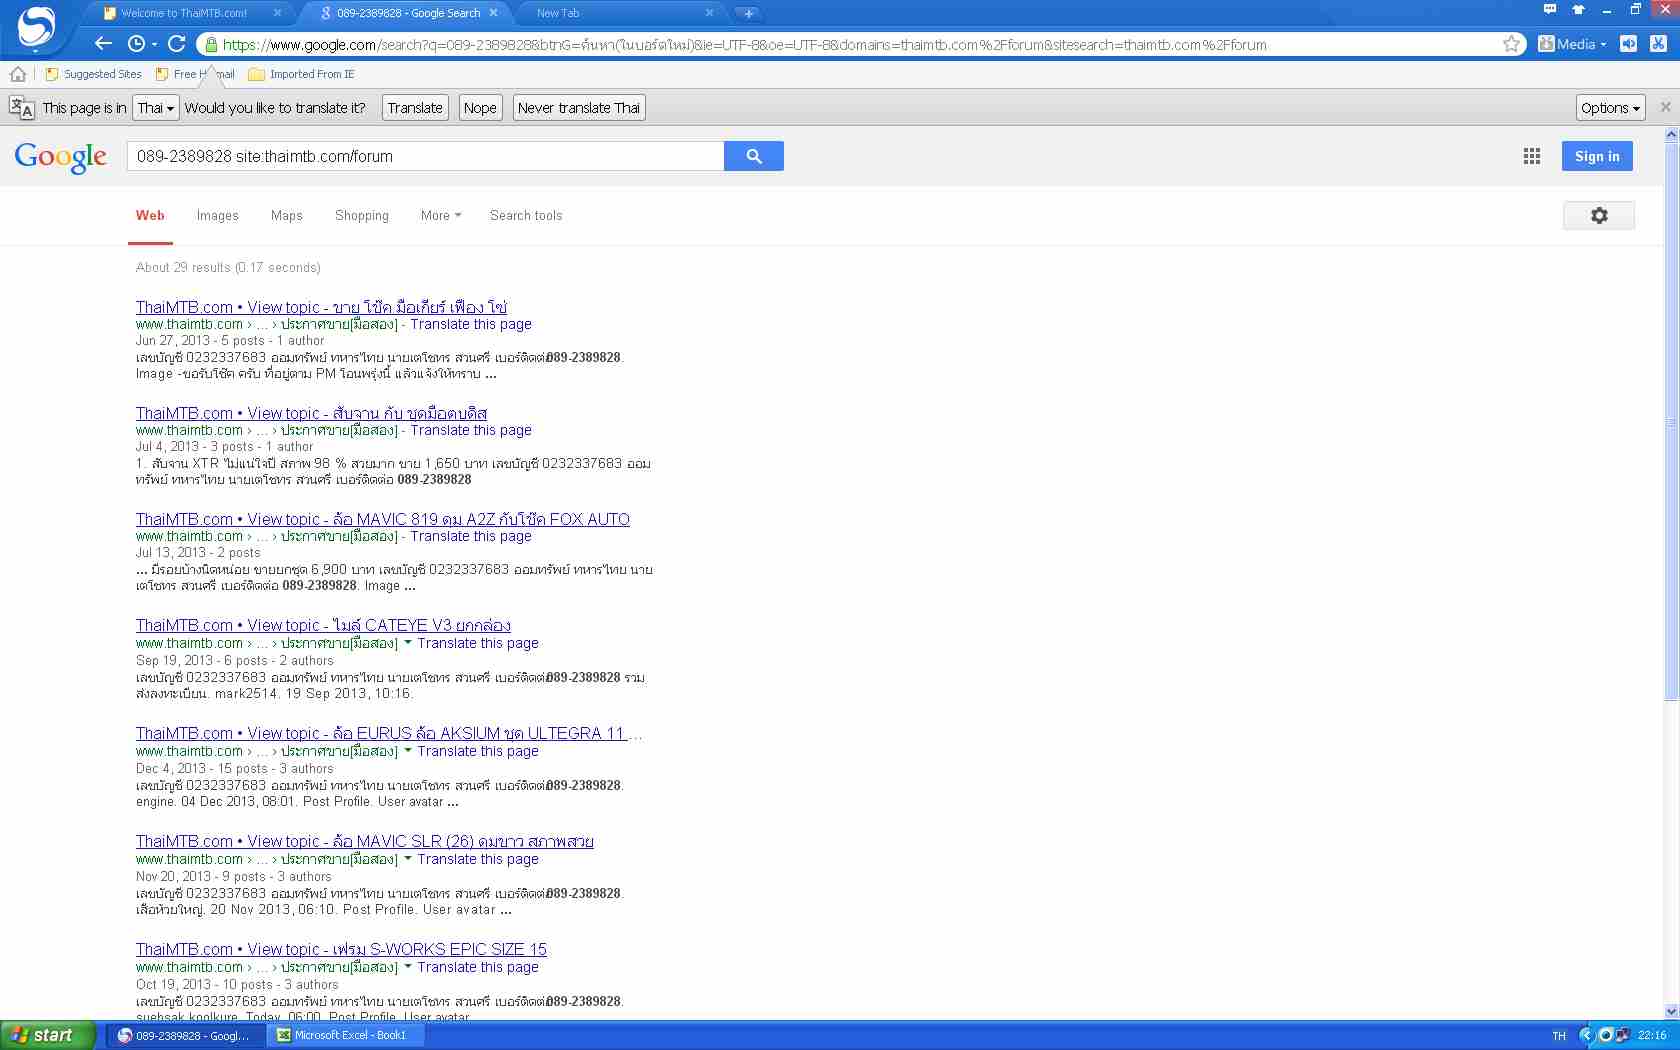Viewport: 1680px width, 1050px height.
Task: Click the blue magnifier search button
Action: [x=754, y=156]
